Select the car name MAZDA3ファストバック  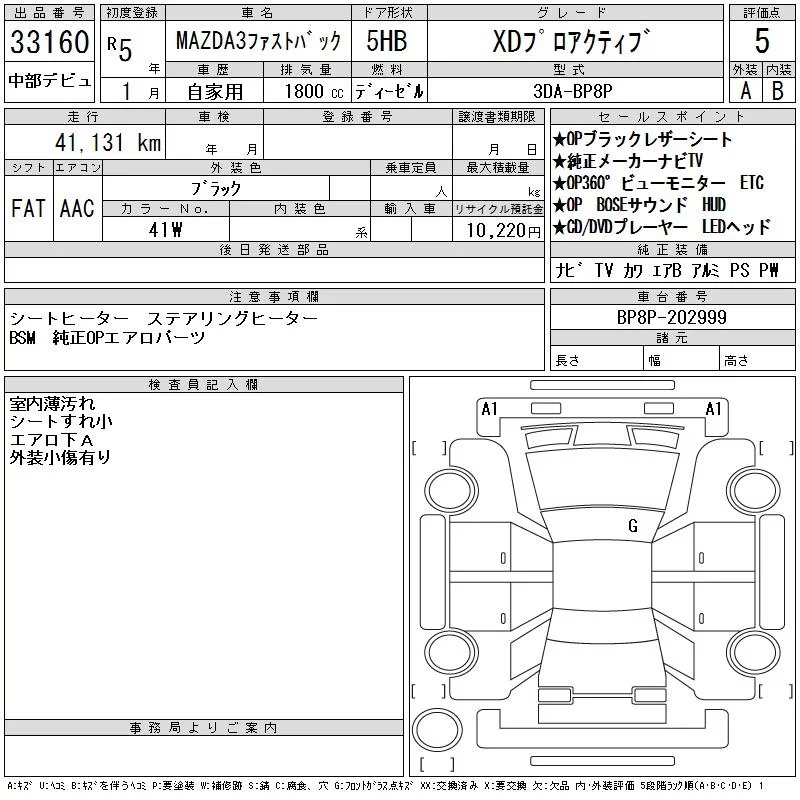point(258,41)
